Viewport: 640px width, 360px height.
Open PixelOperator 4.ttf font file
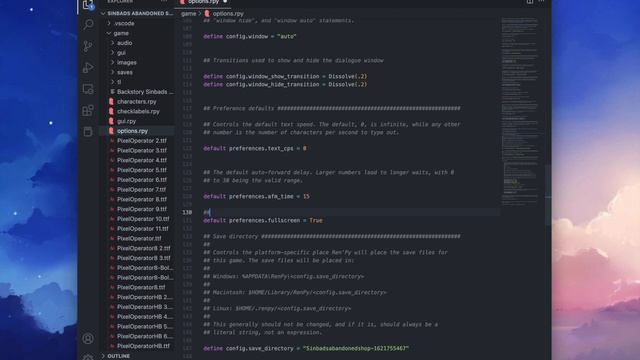pos(138,160)
